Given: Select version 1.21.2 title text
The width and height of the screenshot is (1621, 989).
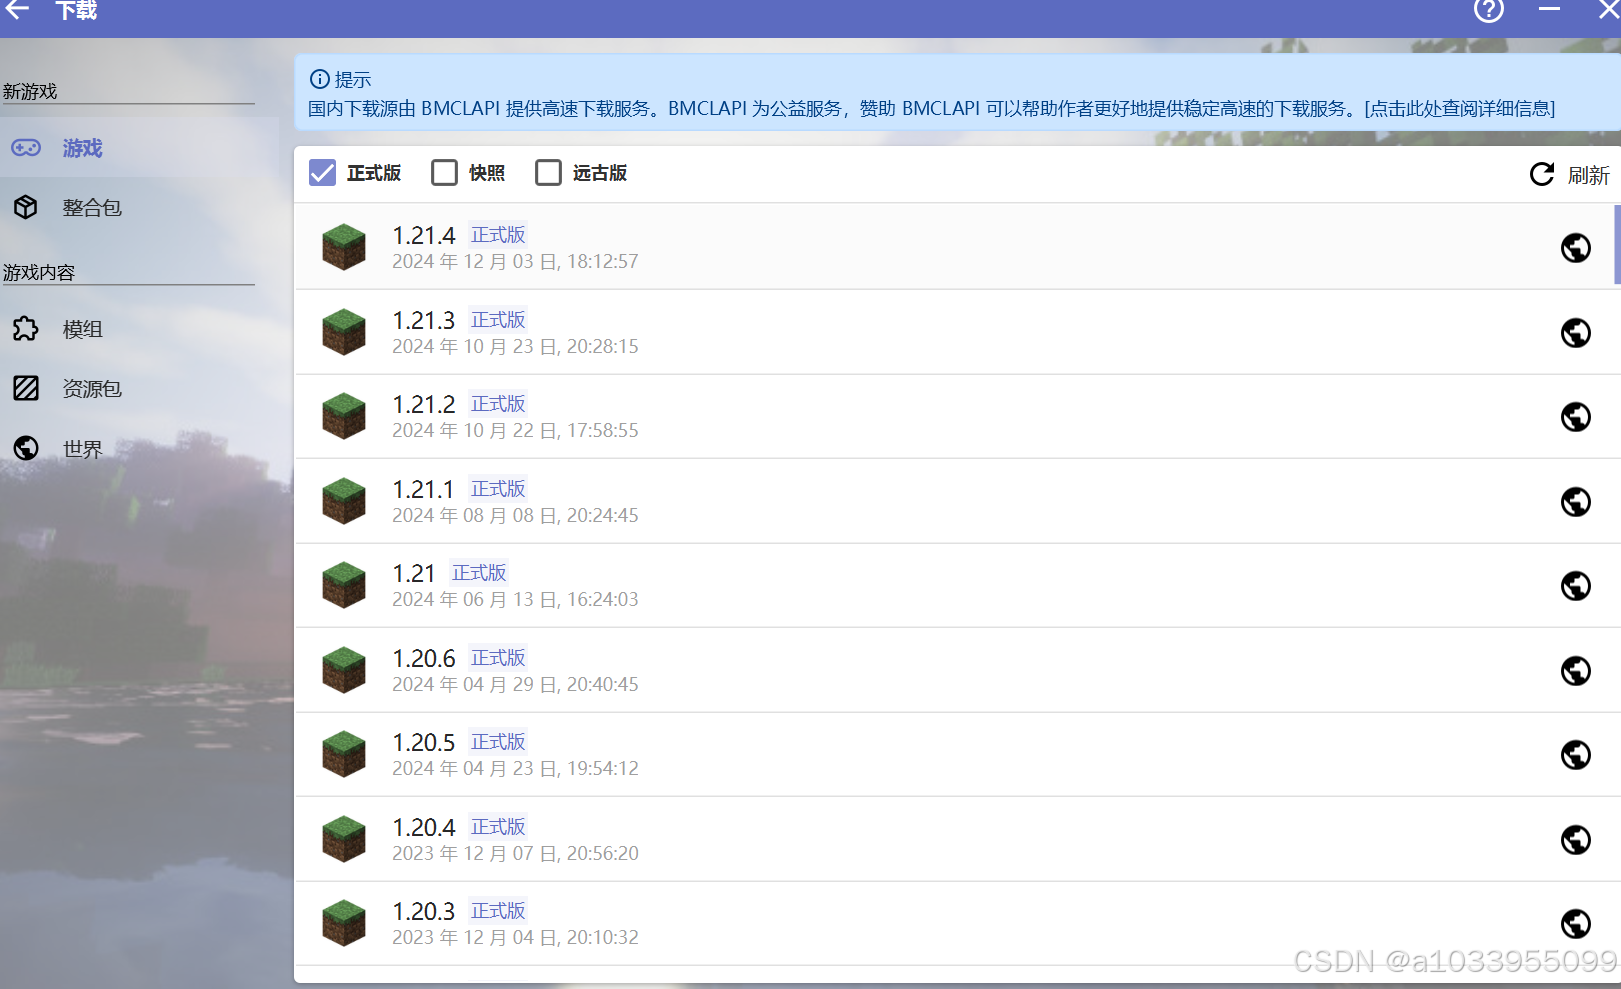Looking at the screenshot, I should tap(423, 405).
